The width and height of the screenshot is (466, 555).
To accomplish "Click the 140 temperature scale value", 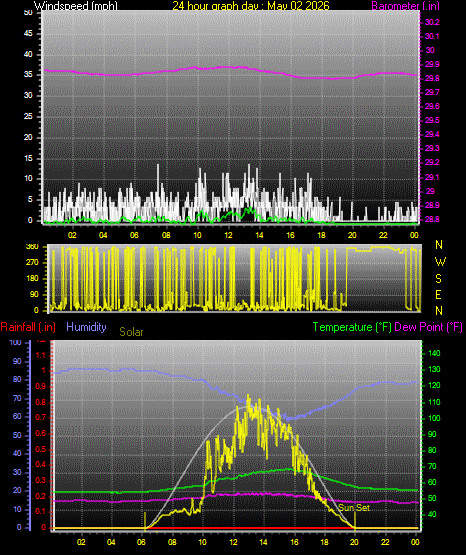I will (434, 353).
